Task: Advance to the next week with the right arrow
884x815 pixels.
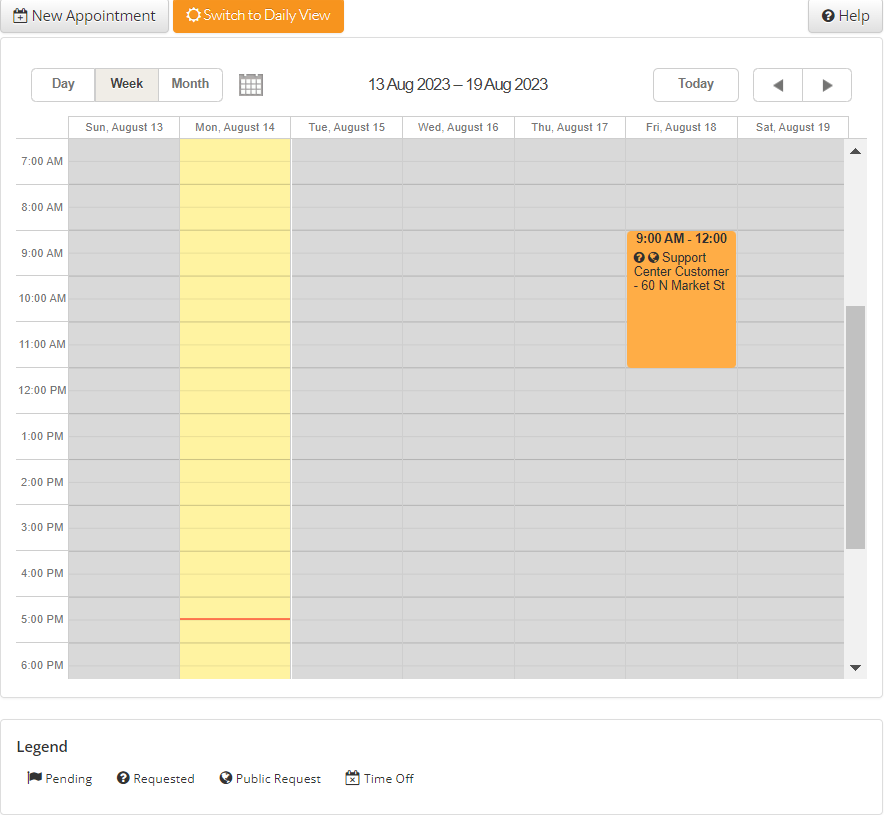Action: click(827, 84)
